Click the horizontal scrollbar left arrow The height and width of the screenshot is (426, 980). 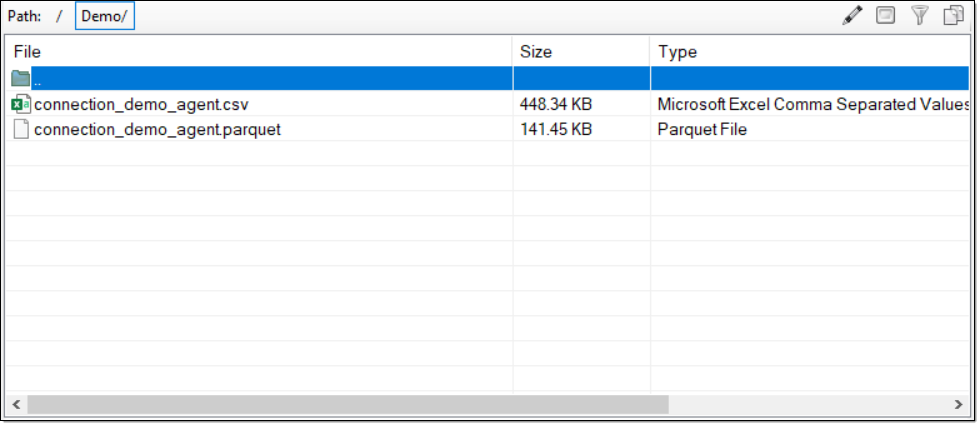pos(17,404)
